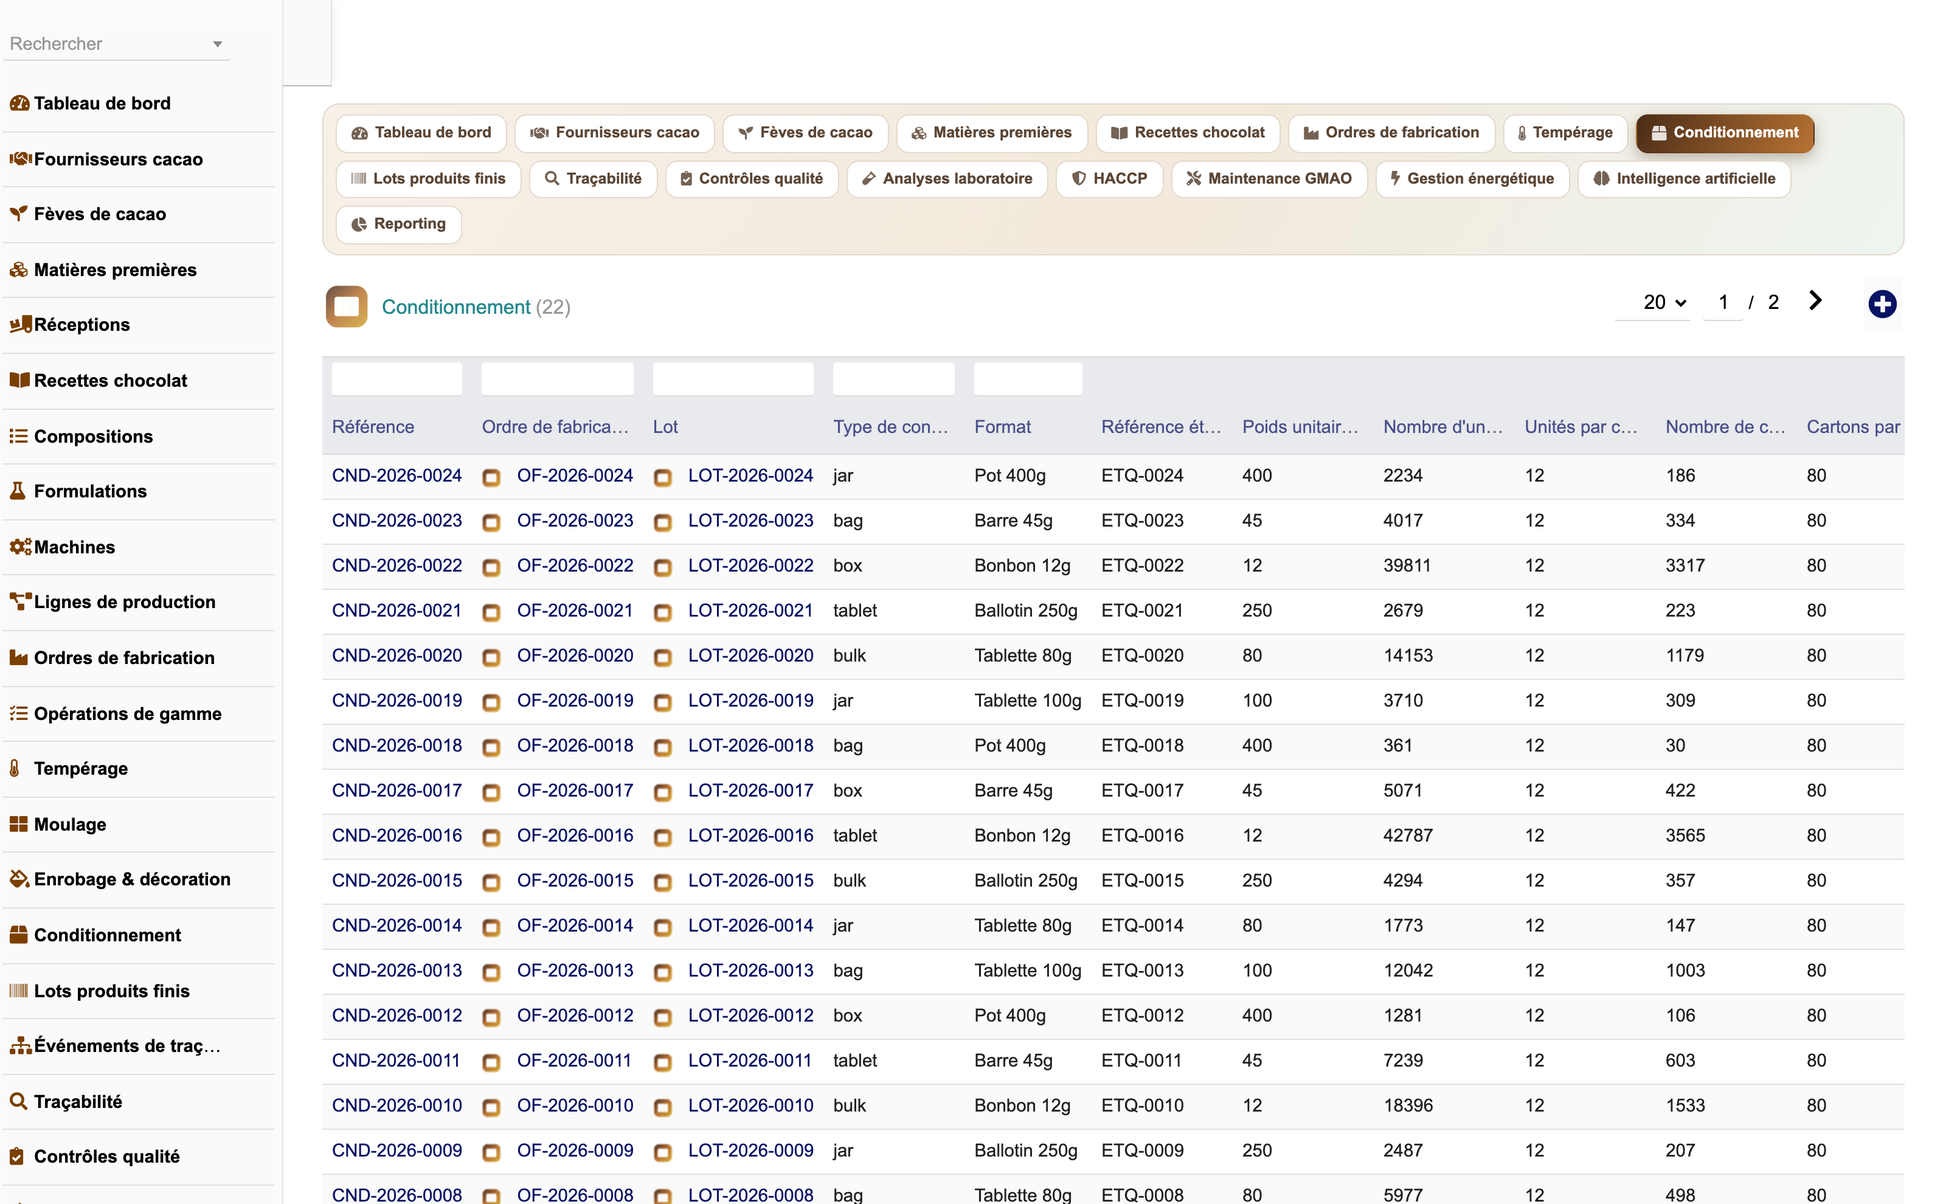The height and width of the screenshot is (1204, 1946).
Task: Sort by Référence column header
Action: 373,427
